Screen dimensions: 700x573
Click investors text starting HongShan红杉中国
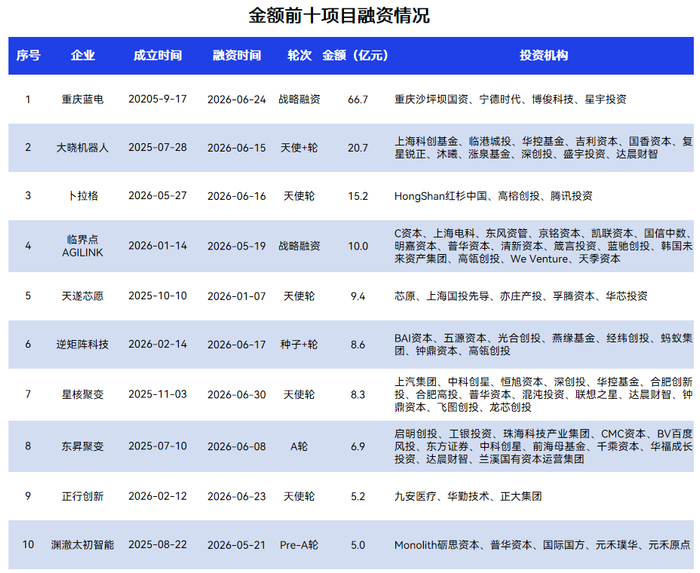click(493, 195)
